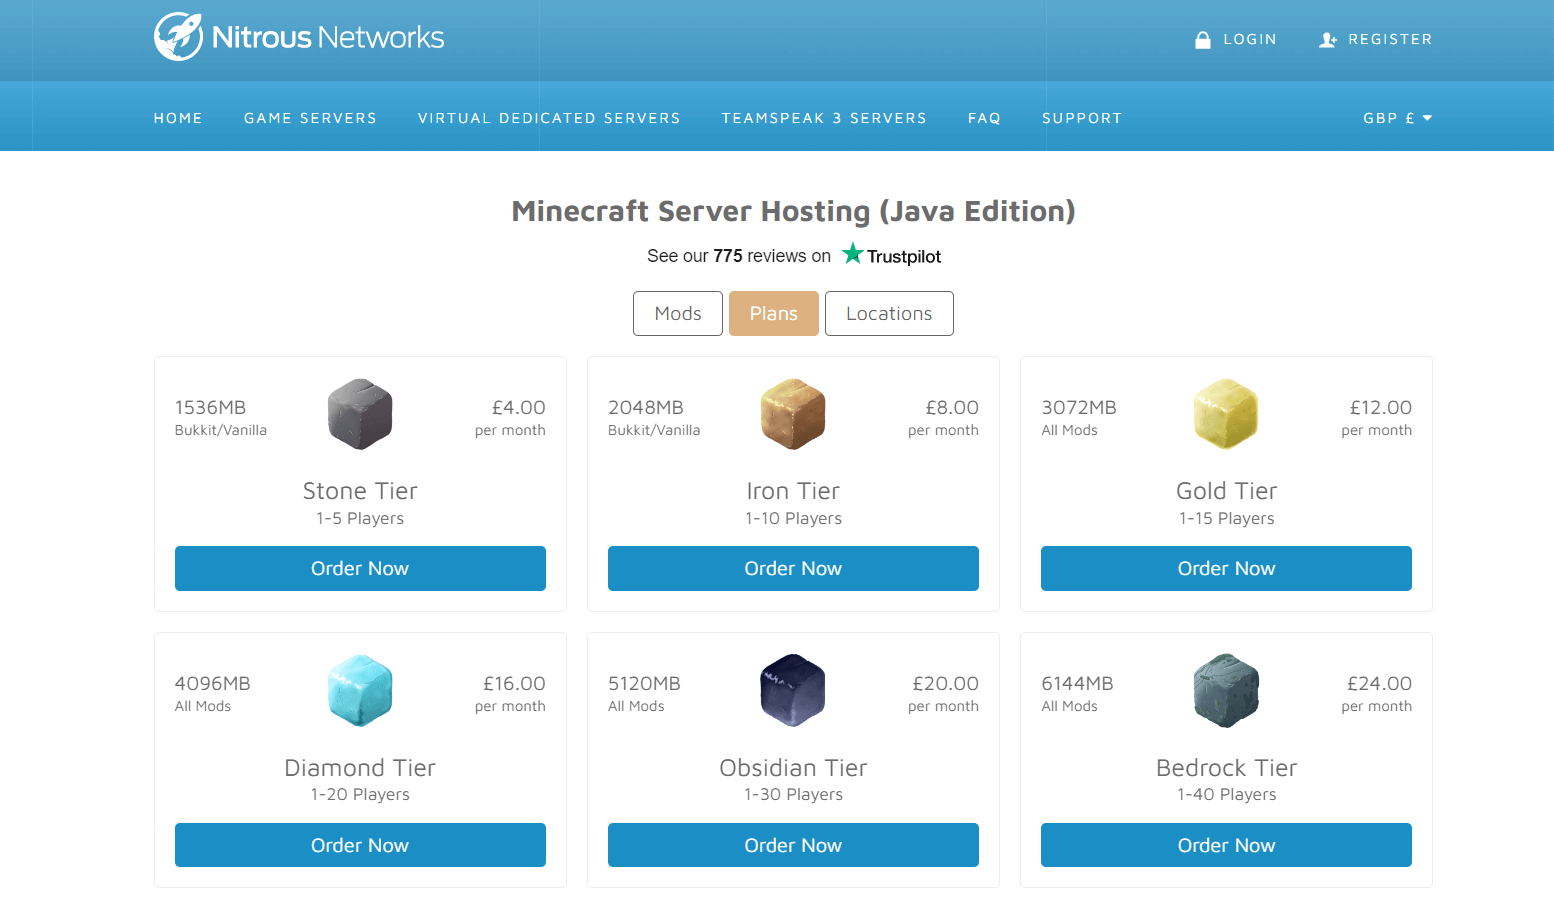Screen dimensions: 1554x903
Task: Open the FAQ page
Action: (x=984, y=118)
